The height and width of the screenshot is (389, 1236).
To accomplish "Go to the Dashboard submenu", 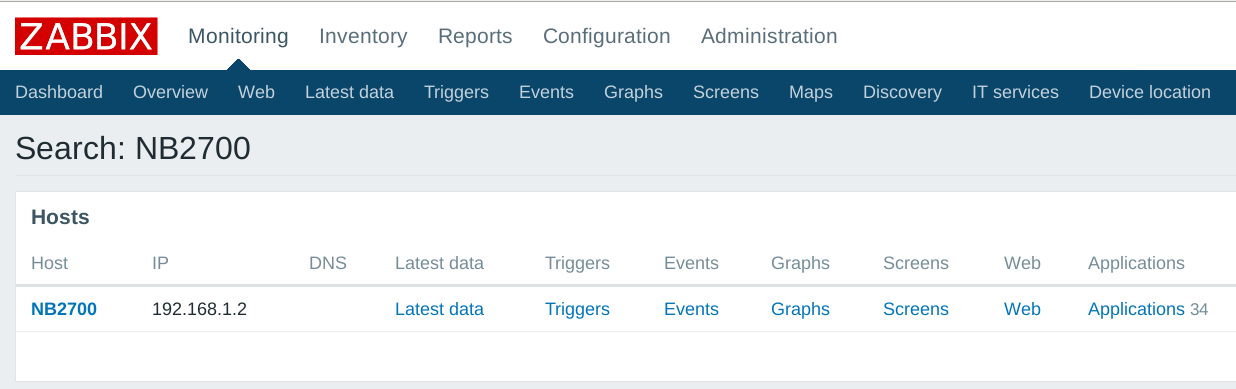I will click(x=59, y=92).
